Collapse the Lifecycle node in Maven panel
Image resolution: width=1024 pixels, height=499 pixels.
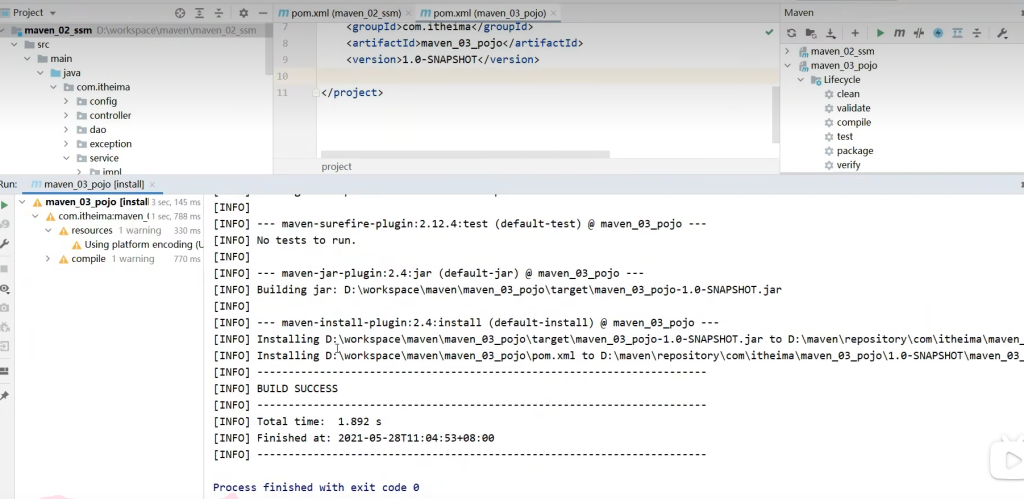click(801, 80)
